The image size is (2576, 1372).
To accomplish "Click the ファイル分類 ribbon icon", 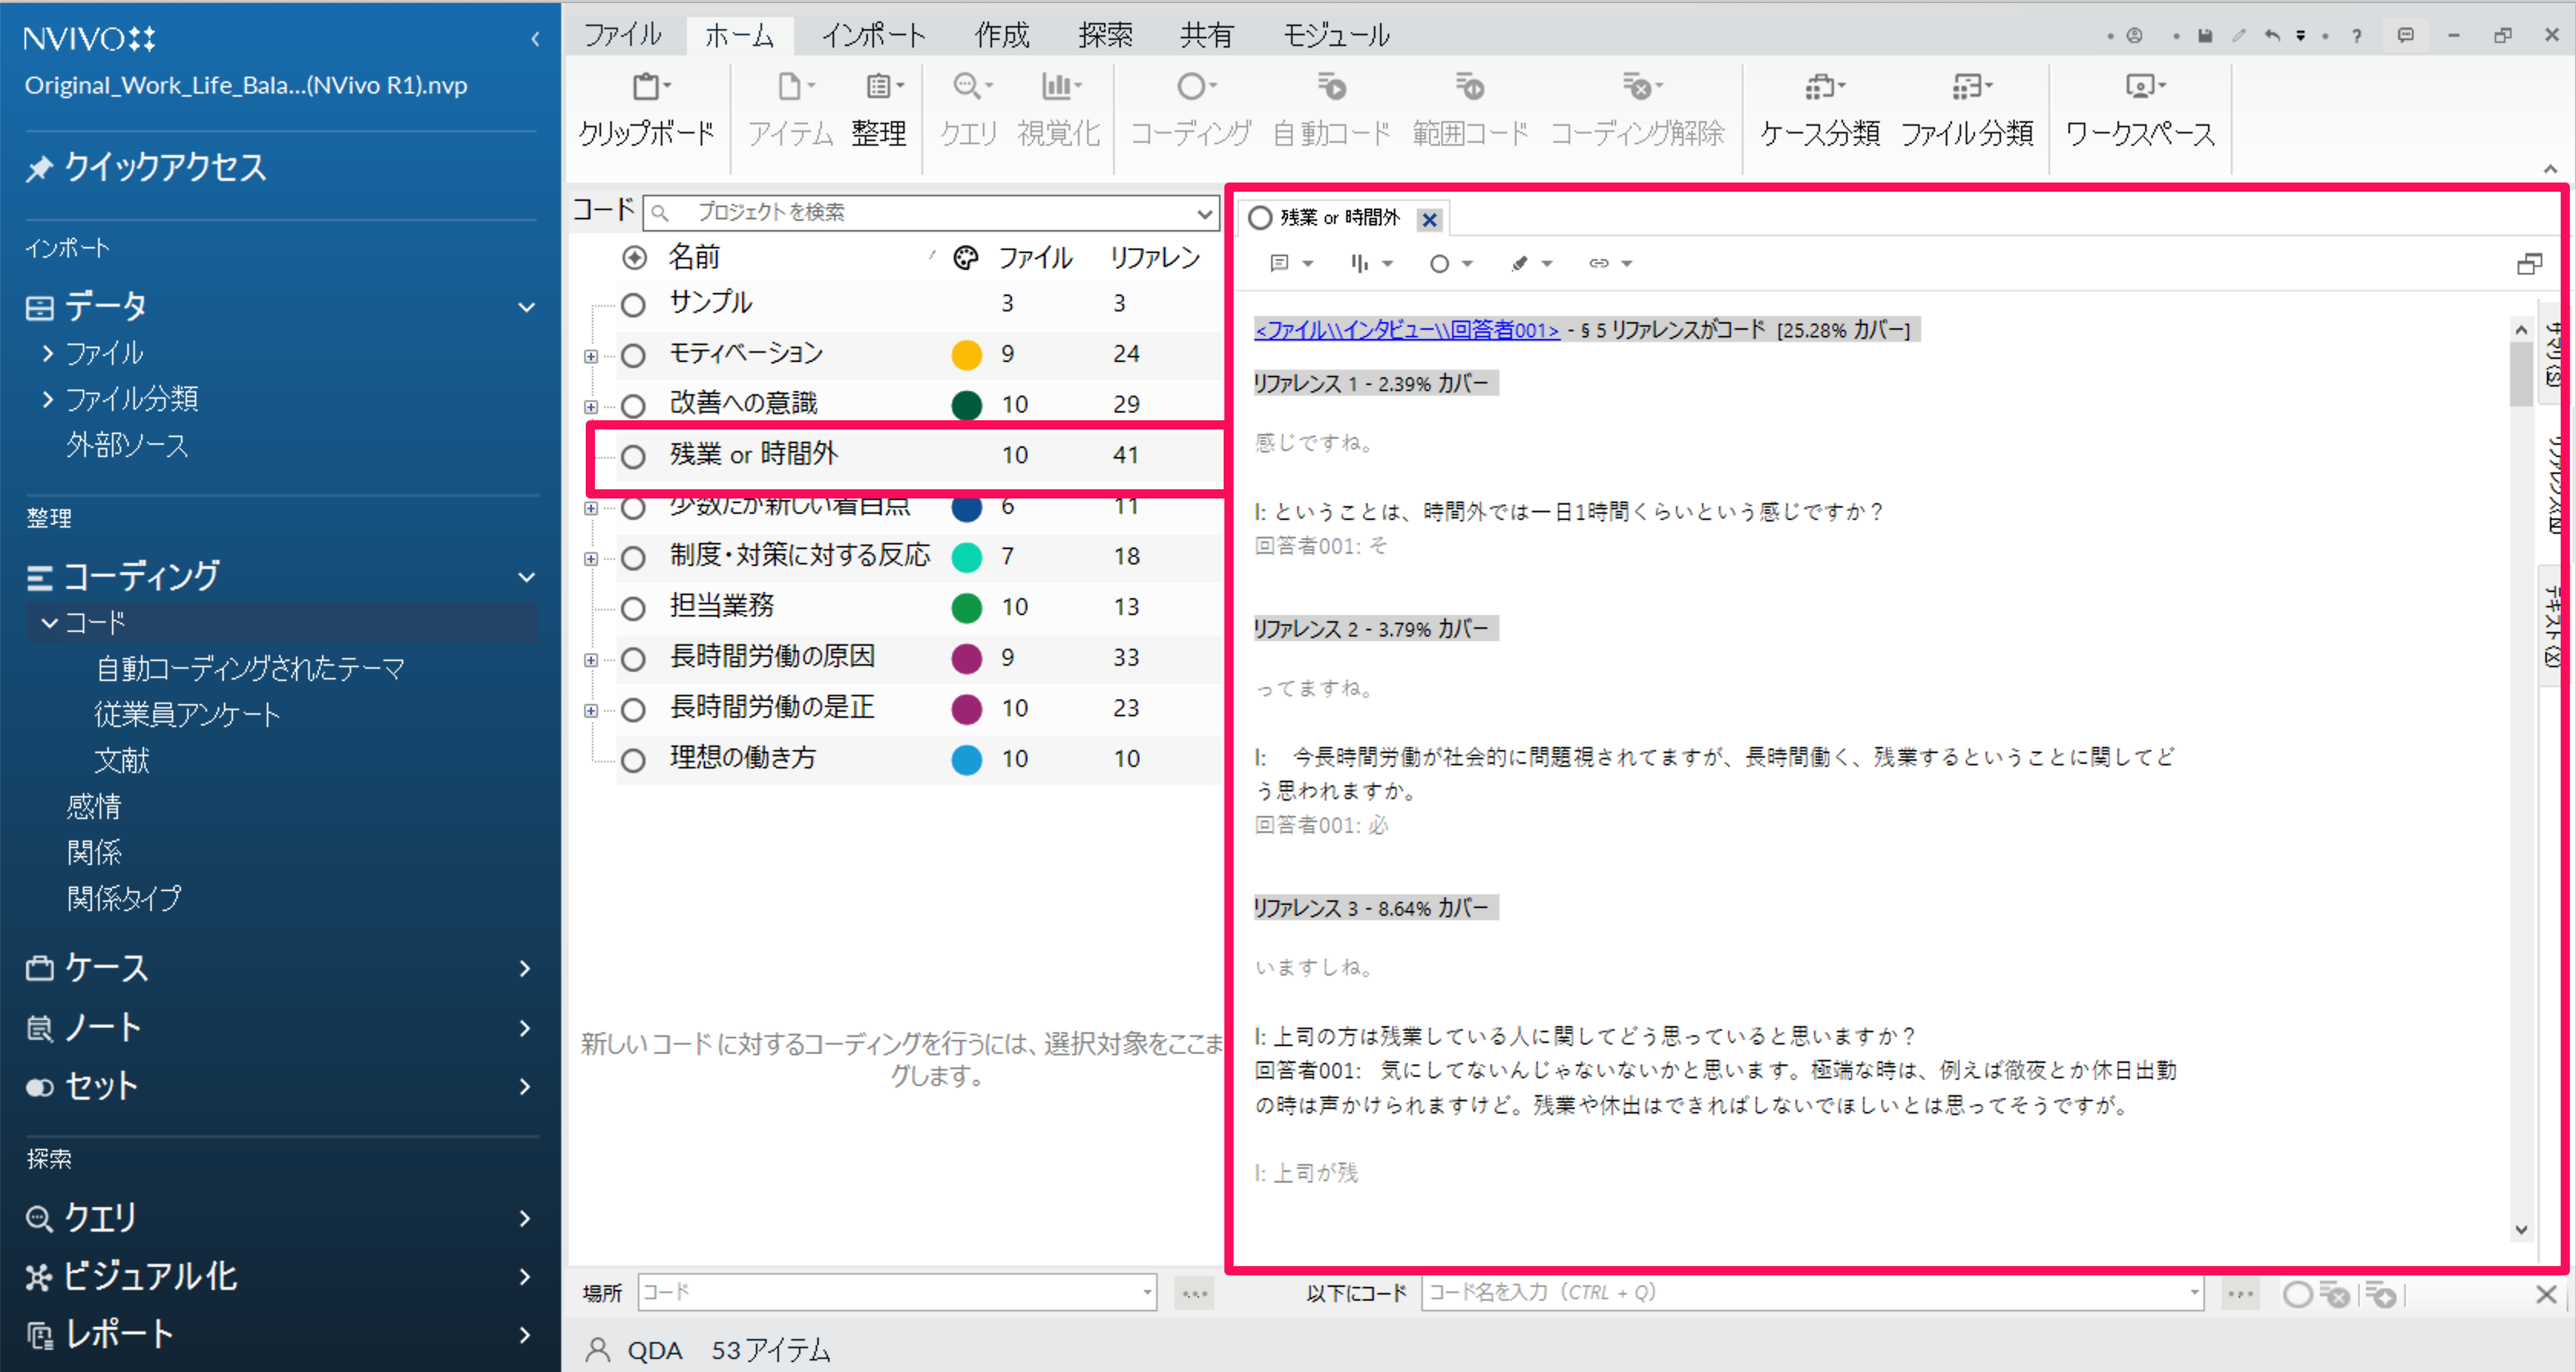I will [x=1966, y=88].
